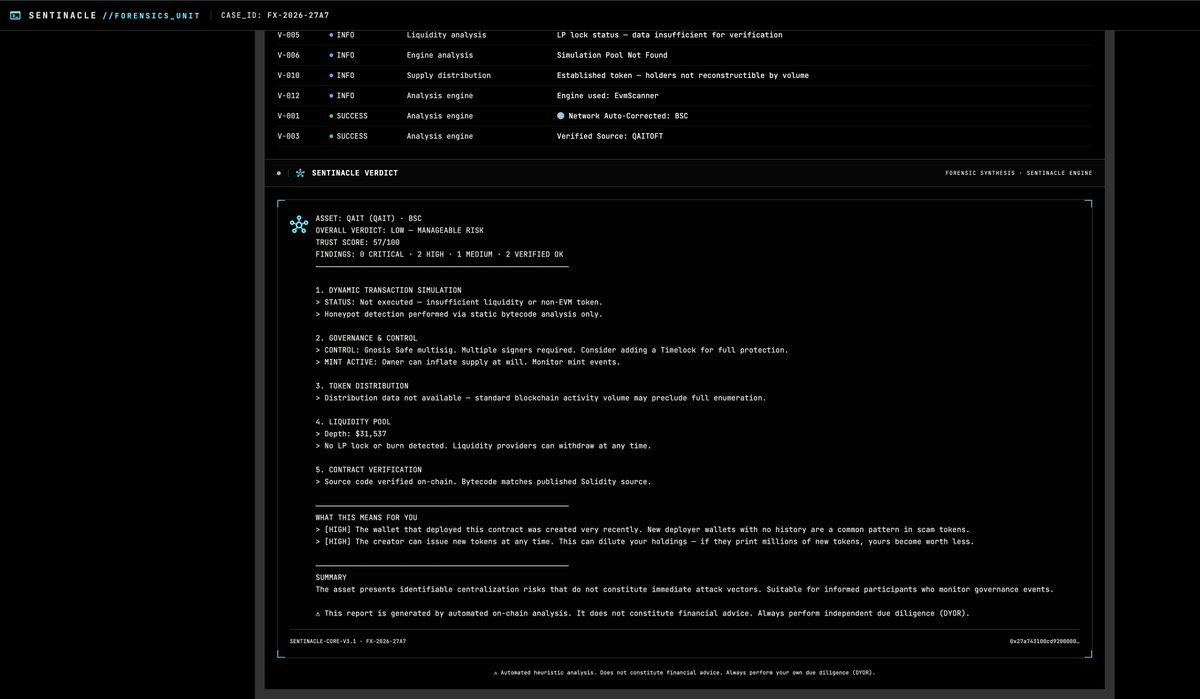Click the [HIGH] creator can issue tokens warning
1200x699 pixels.
(644, 542)
